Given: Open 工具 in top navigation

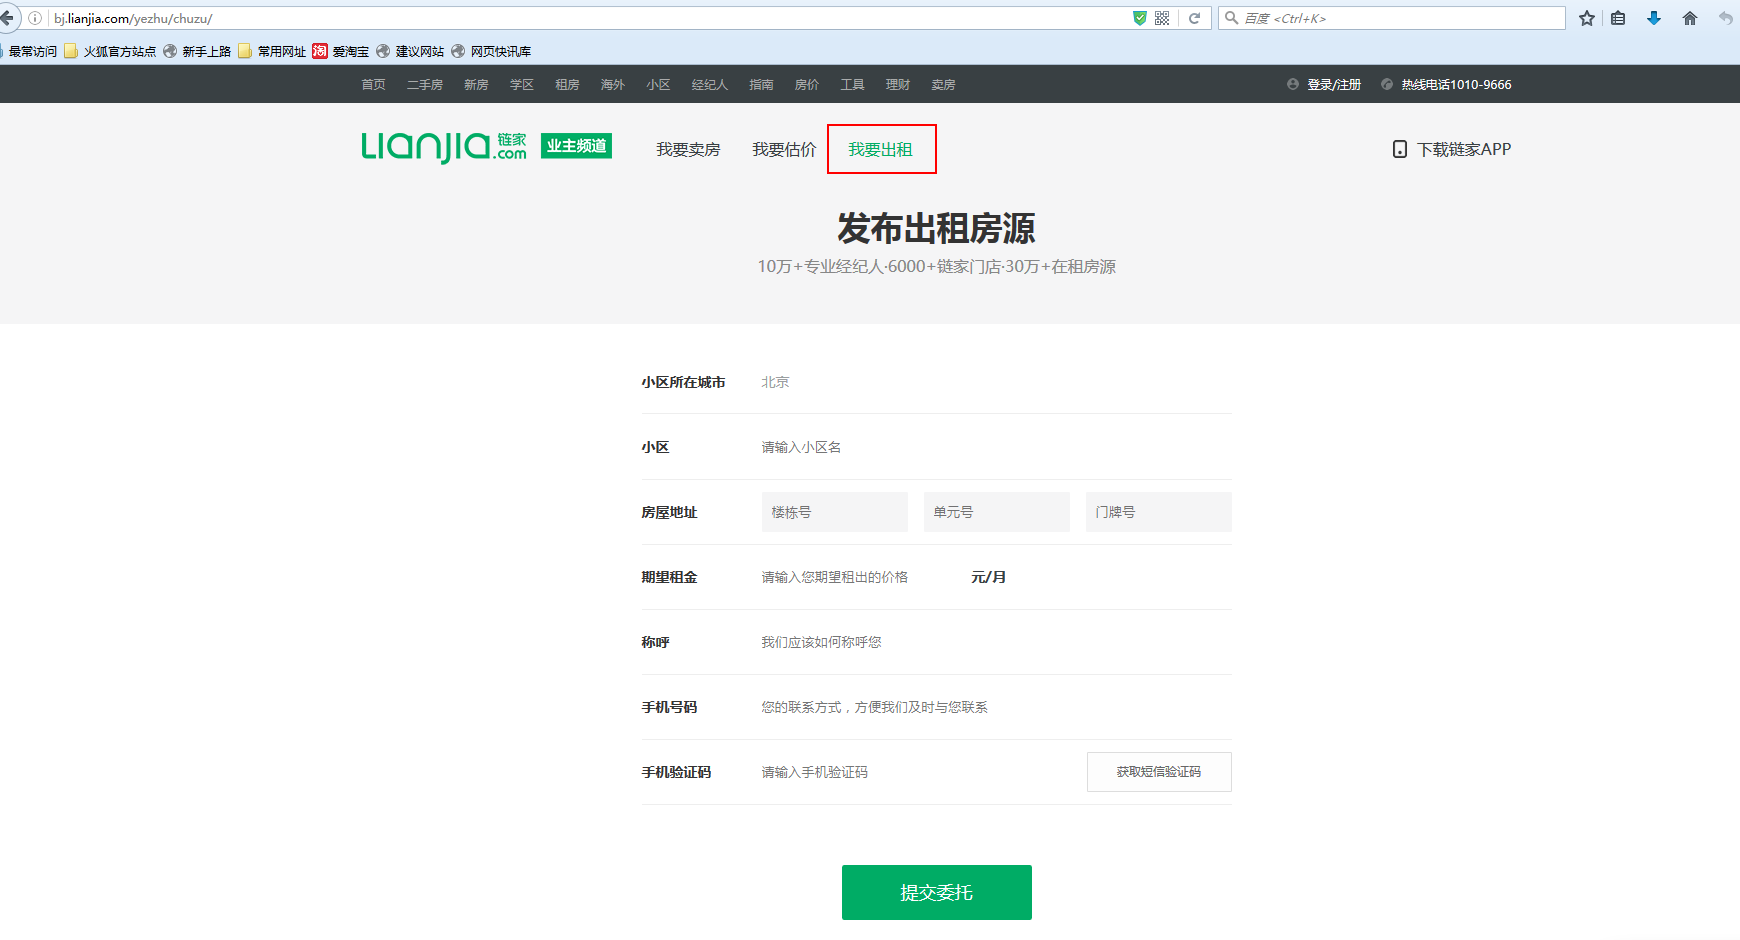Looking at the screenshot, I should [852, 85].
